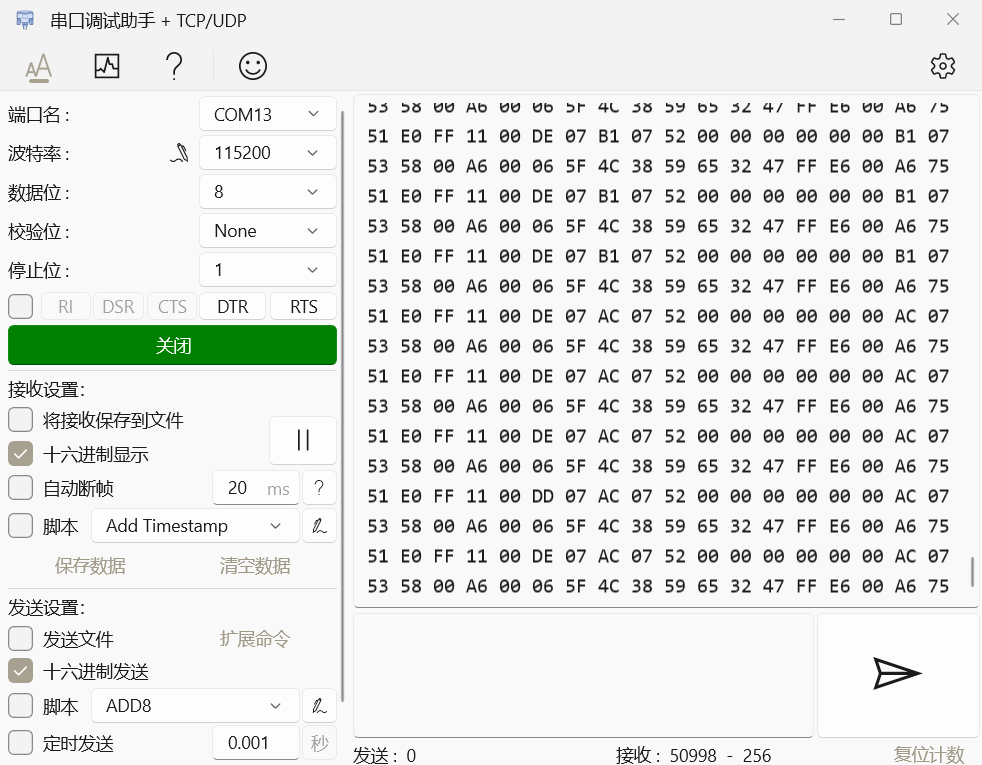
Task: Open the Add Timestamp script dropdown
Action: [x=195, y=526]
